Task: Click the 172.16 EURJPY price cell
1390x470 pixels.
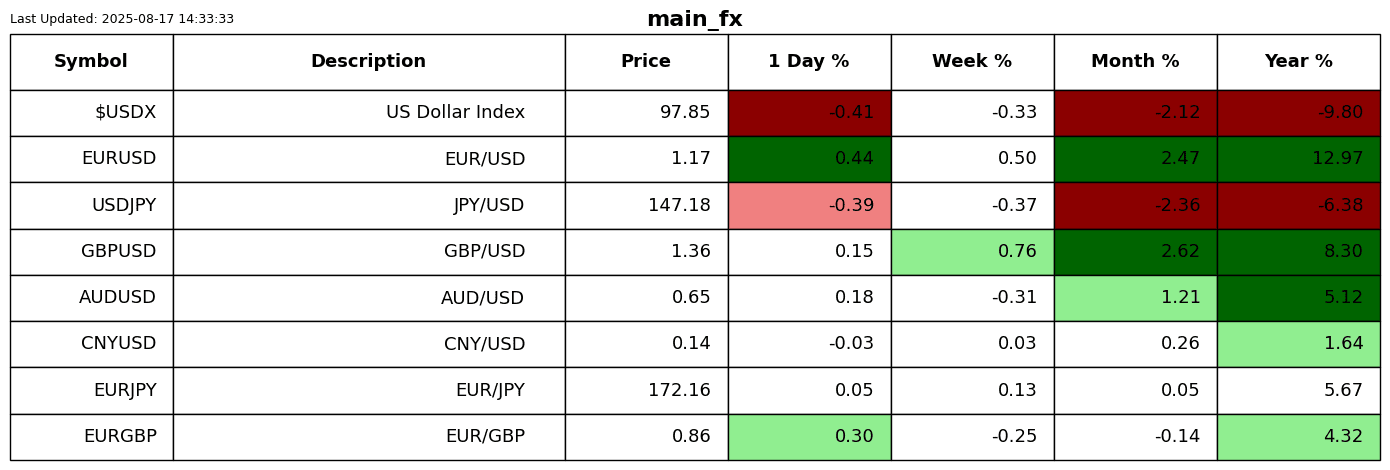Action: (646, 391)
